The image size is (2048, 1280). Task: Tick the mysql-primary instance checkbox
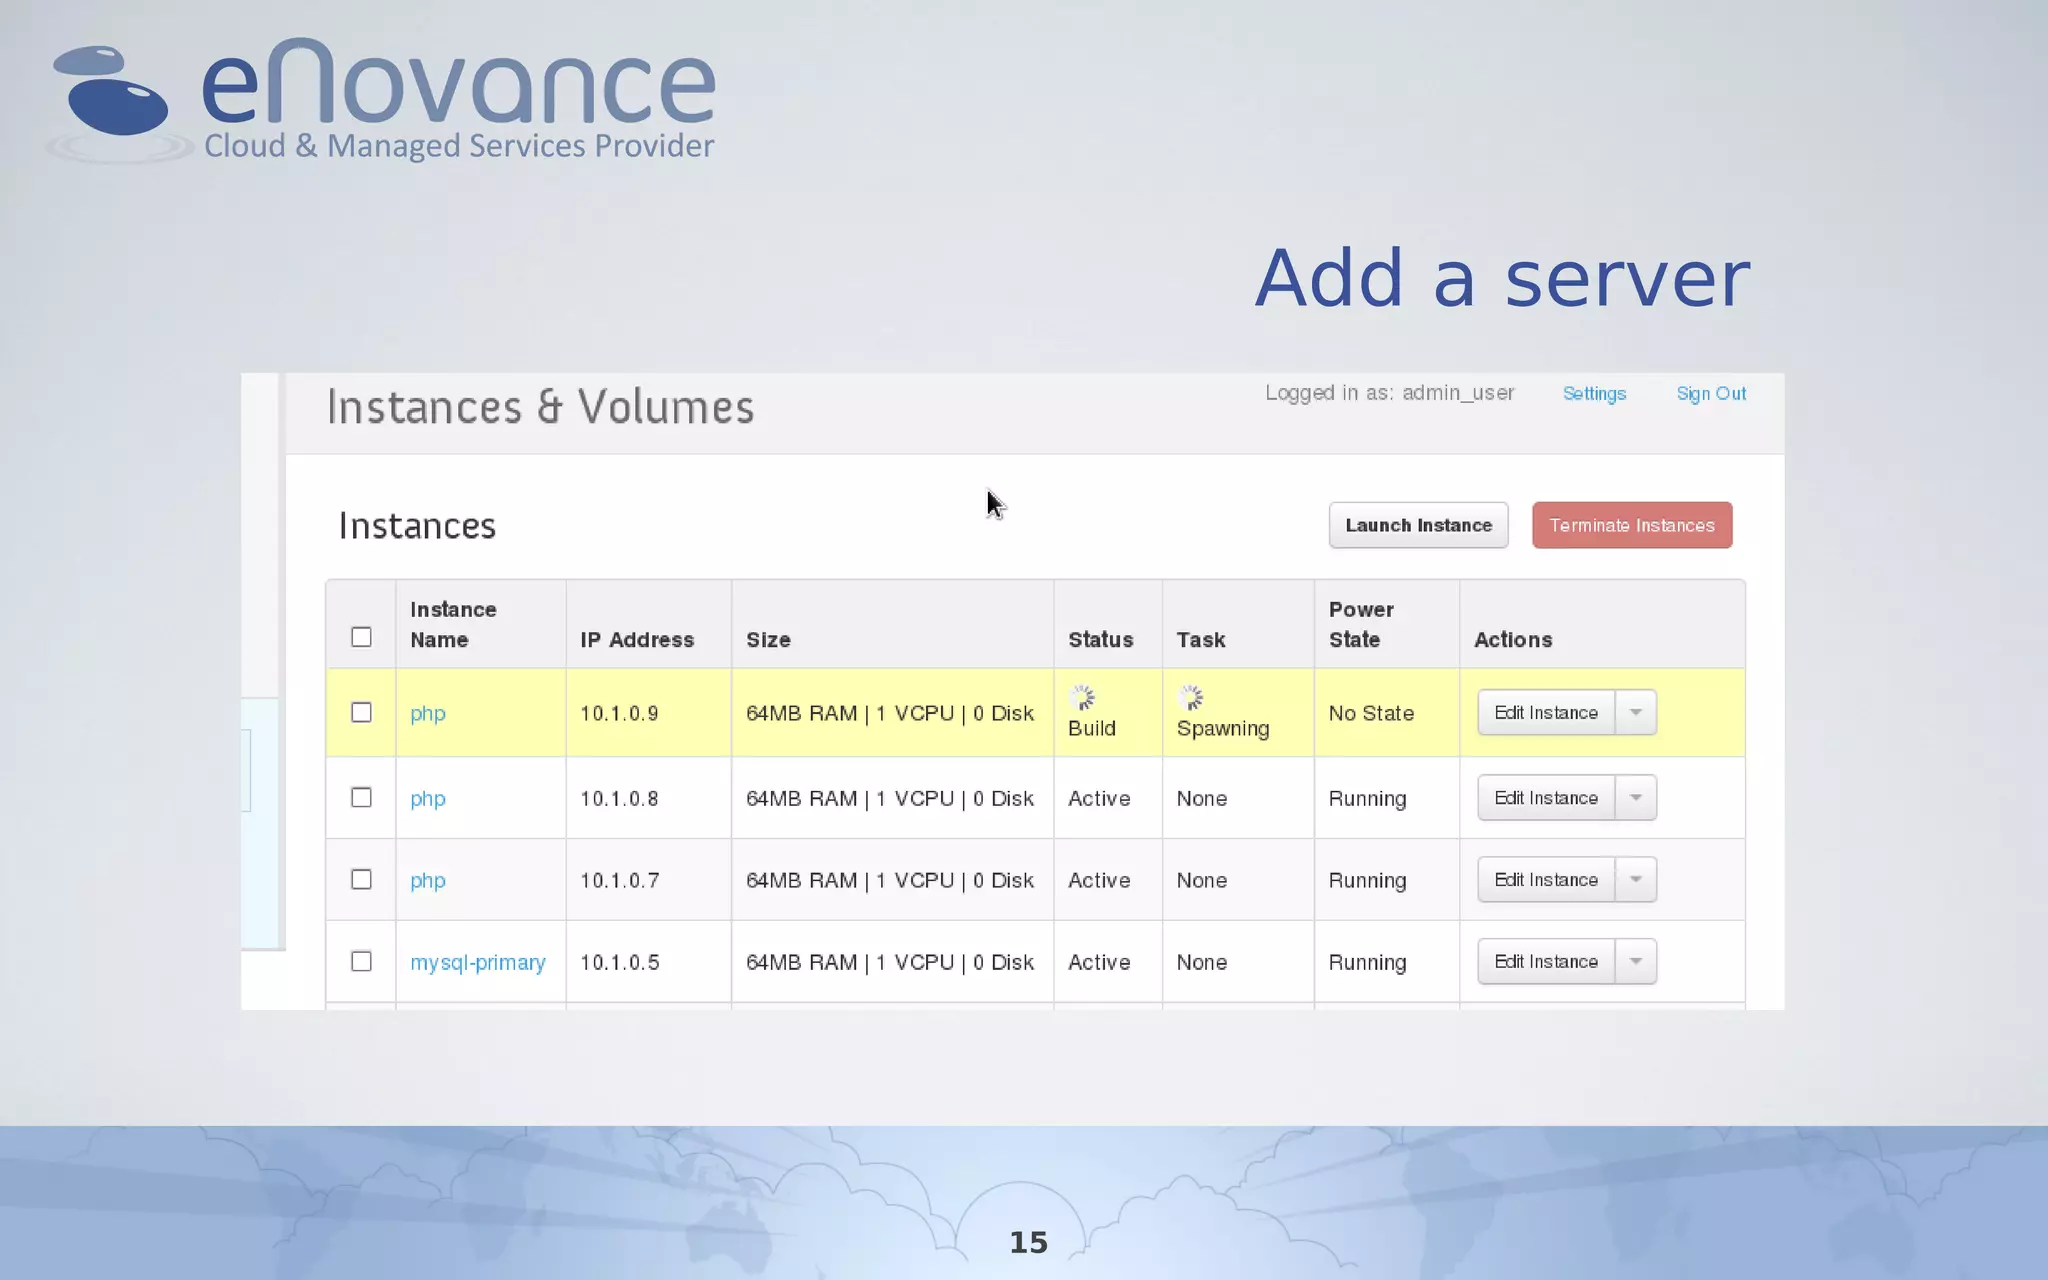[361, 961]
